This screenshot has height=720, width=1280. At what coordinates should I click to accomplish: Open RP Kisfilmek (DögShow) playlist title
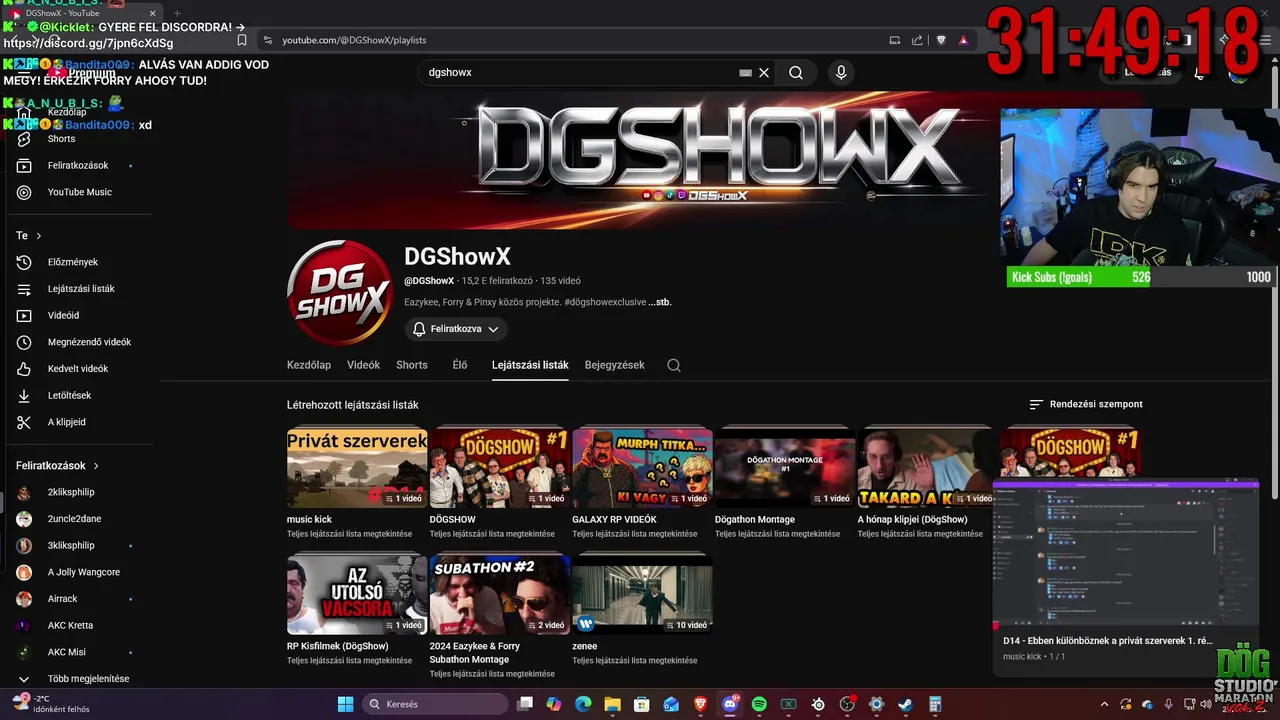pos(337,646)
